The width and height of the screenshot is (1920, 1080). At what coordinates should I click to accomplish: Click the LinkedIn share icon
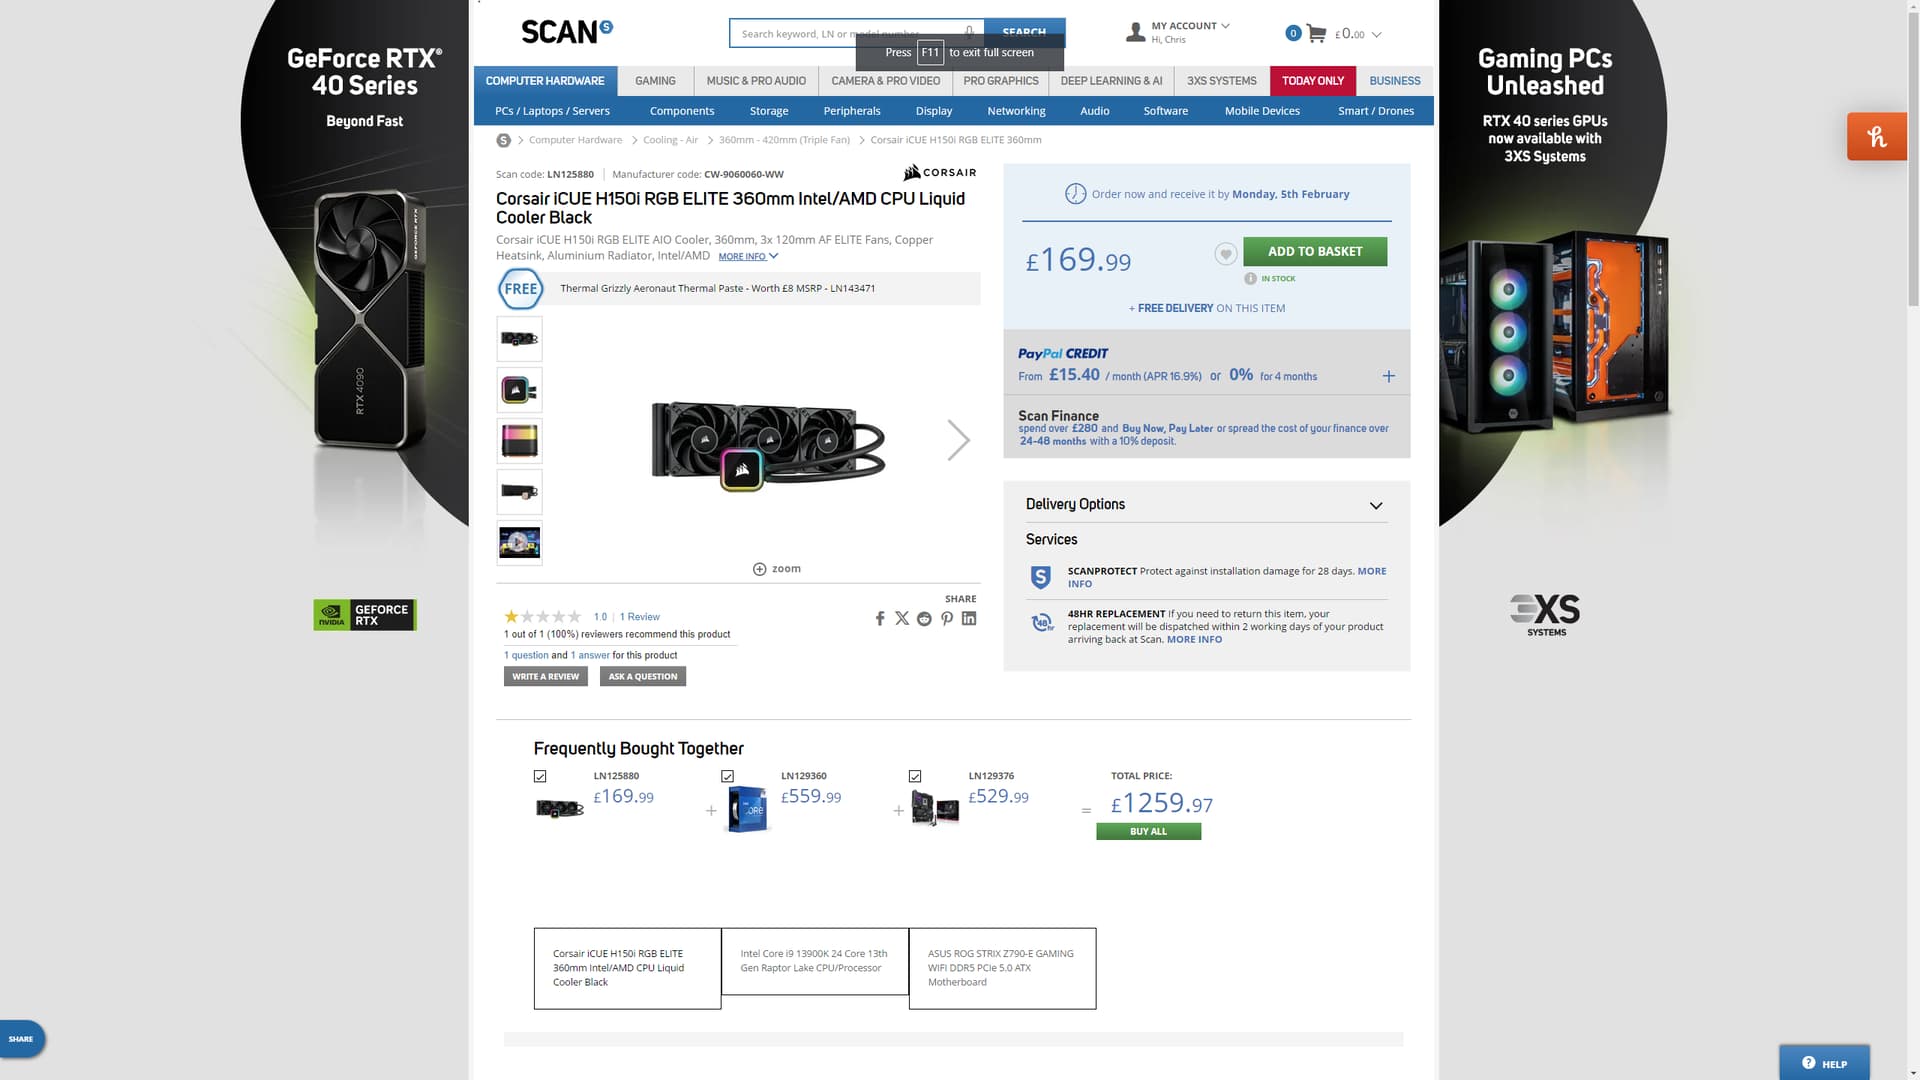point(969,619)
